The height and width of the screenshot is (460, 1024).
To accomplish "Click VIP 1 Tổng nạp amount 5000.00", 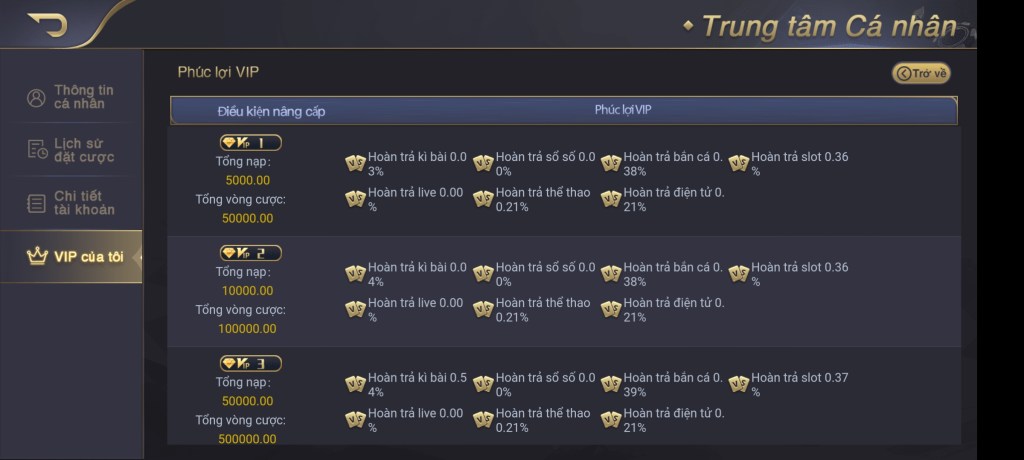I will [248, 181].
